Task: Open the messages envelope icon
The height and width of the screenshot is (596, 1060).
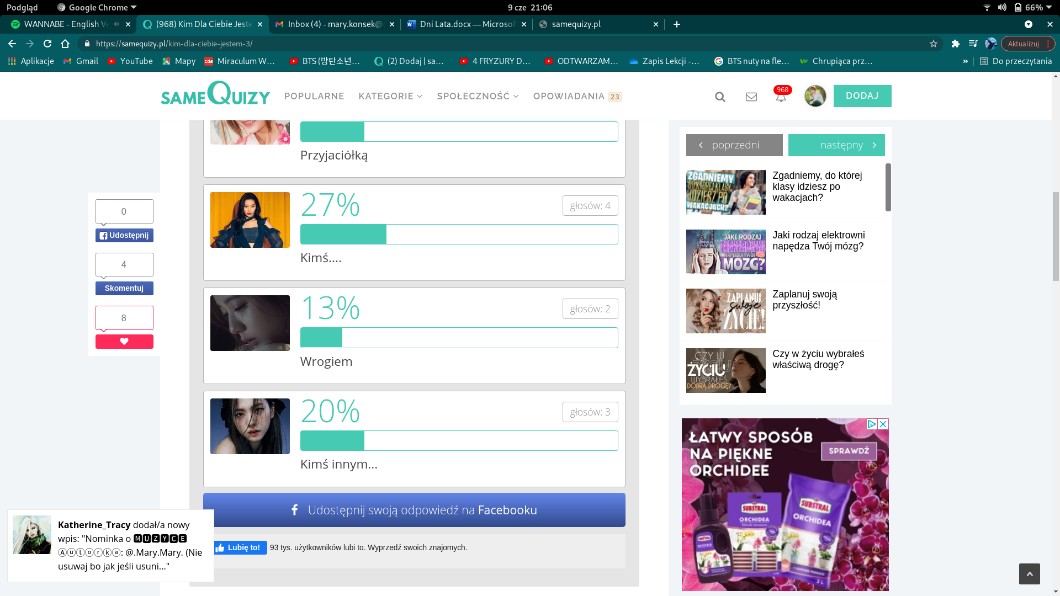Action: click(x=751, y=97)
